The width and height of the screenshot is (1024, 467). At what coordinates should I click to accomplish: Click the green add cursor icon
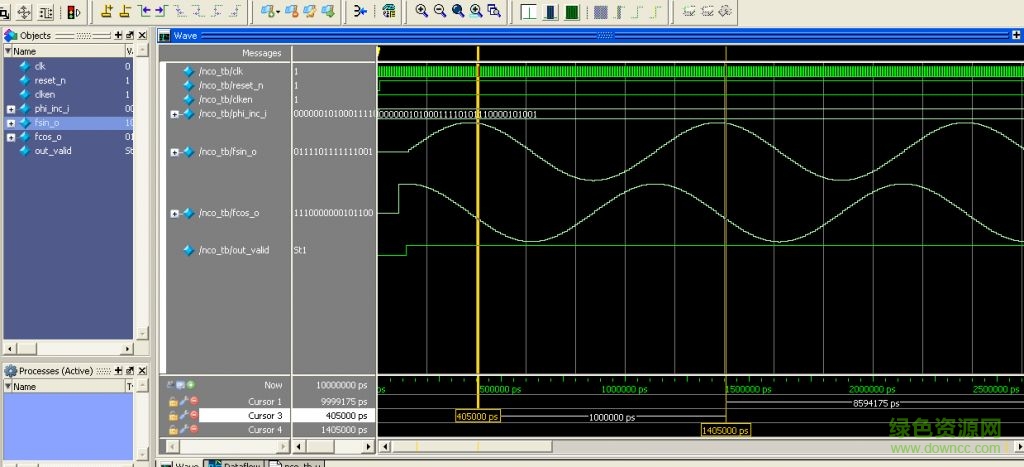pos(191,385)
